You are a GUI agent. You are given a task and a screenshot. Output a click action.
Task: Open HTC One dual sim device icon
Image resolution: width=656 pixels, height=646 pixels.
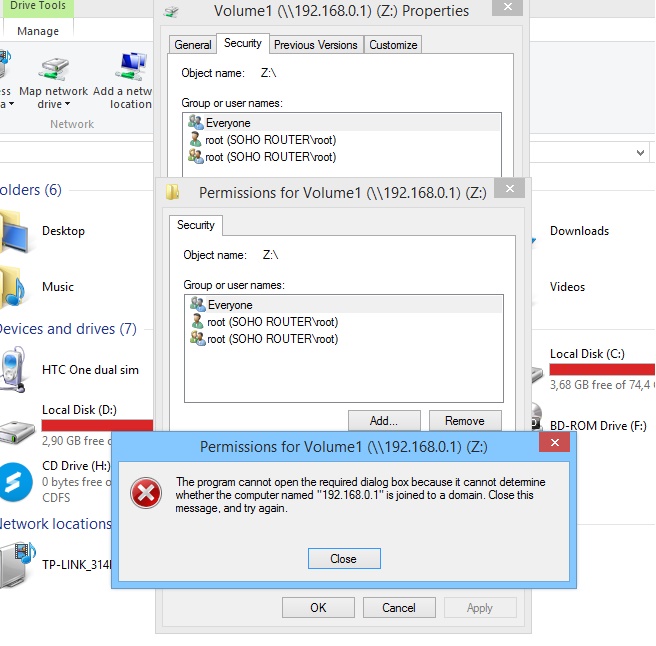coord(14,369)
